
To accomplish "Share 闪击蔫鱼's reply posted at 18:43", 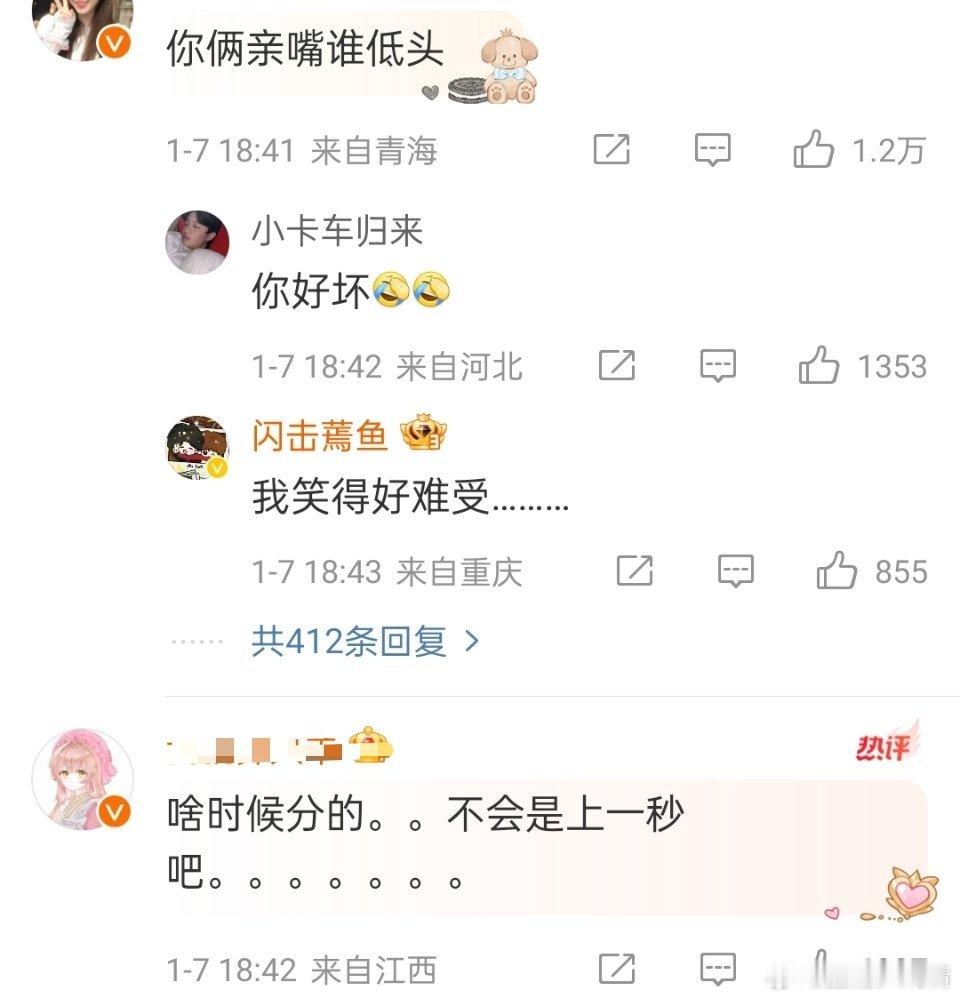I will point(634,570).
